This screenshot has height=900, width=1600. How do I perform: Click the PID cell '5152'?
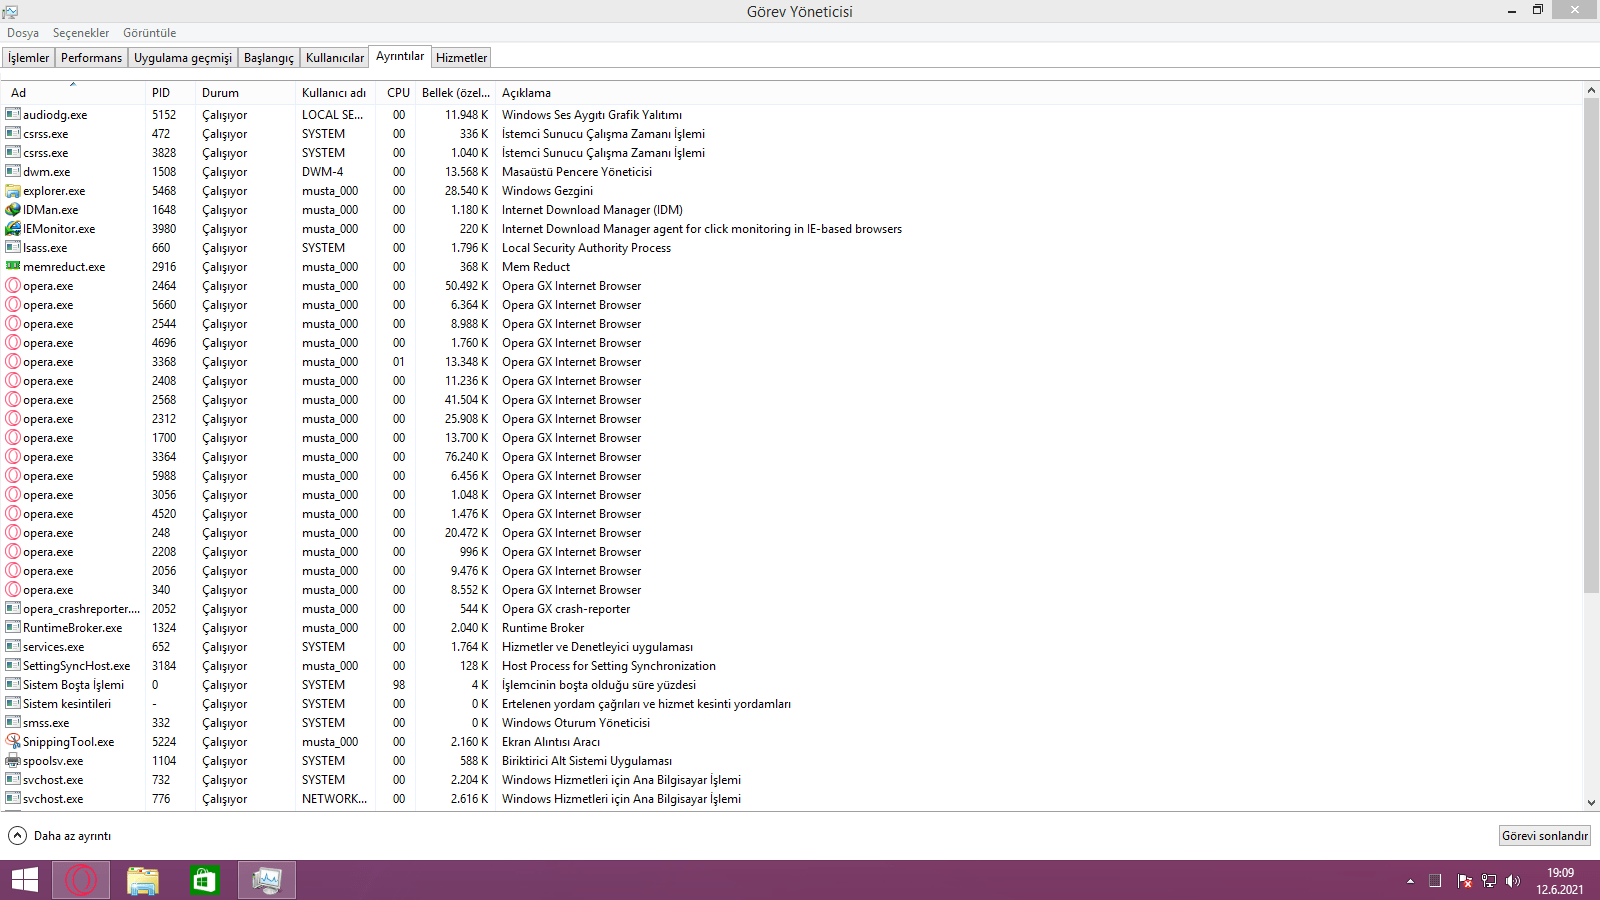[164, 115]
